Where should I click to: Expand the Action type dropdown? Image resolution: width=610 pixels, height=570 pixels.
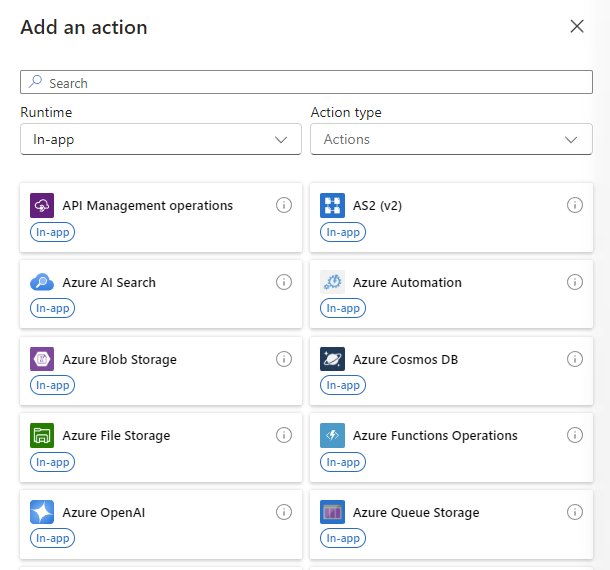pyautogui.click(x=451, y=140)
